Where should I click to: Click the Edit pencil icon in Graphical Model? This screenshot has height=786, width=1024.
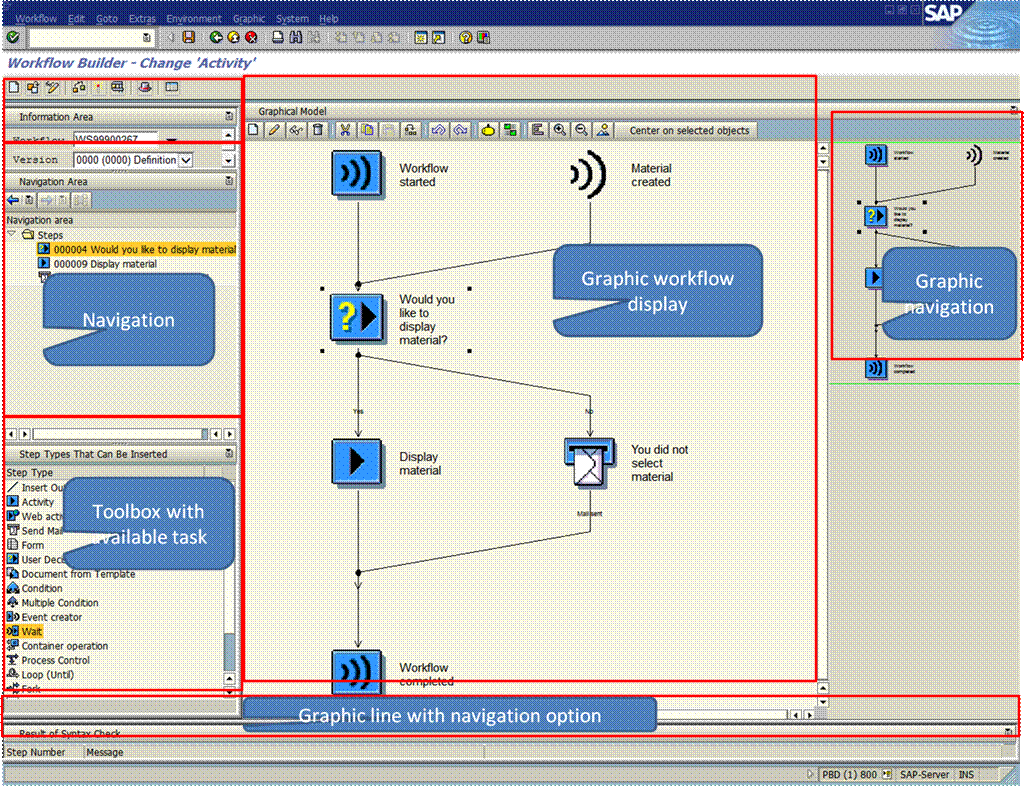tap(274, 130)
